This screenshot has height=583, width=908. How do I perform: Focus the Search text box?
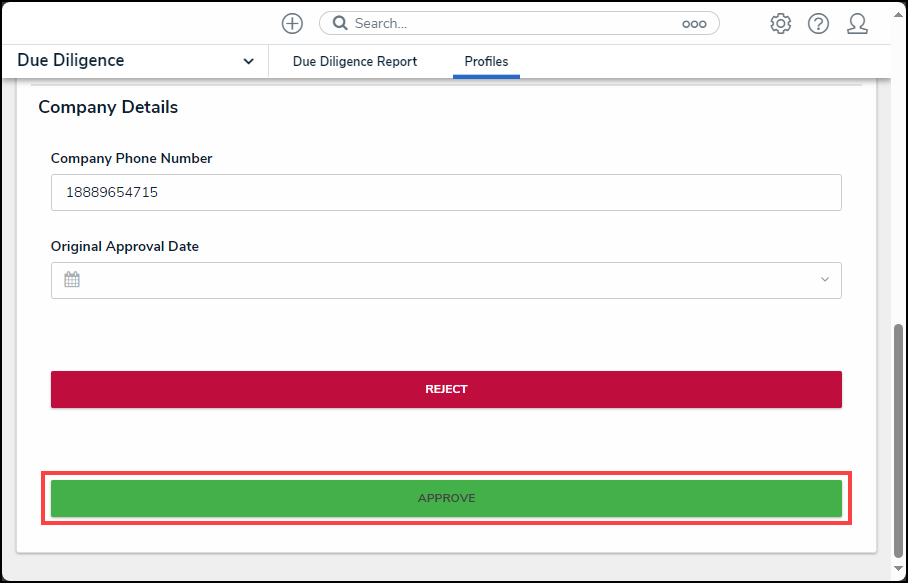[x=510, y=24]
